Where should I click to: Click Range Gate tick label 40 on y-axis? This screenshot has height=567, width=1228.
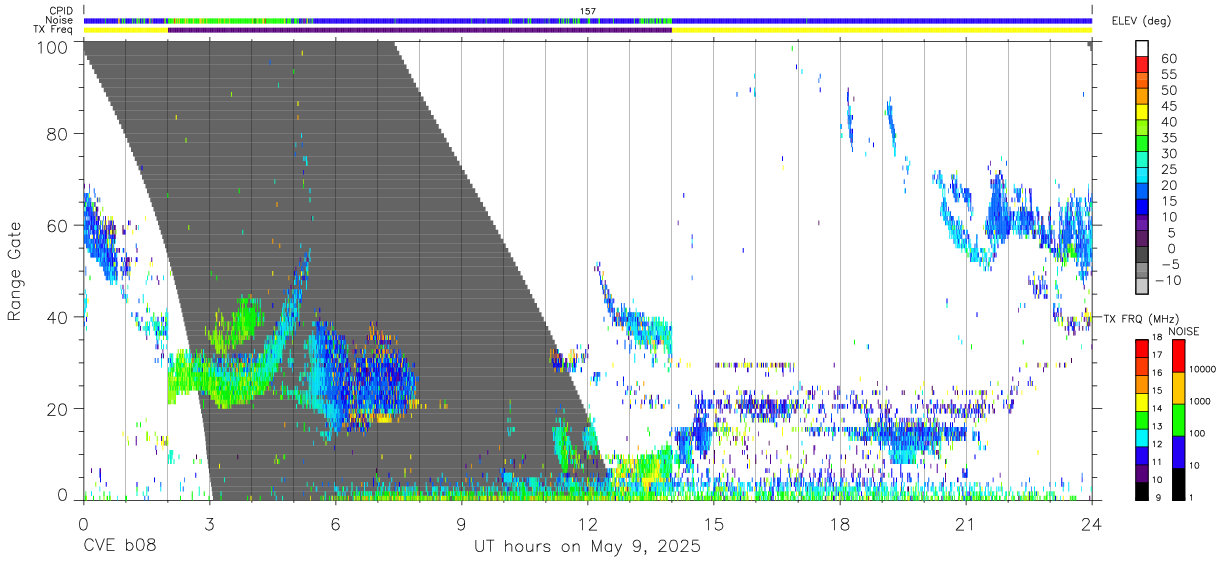(58, 317)
